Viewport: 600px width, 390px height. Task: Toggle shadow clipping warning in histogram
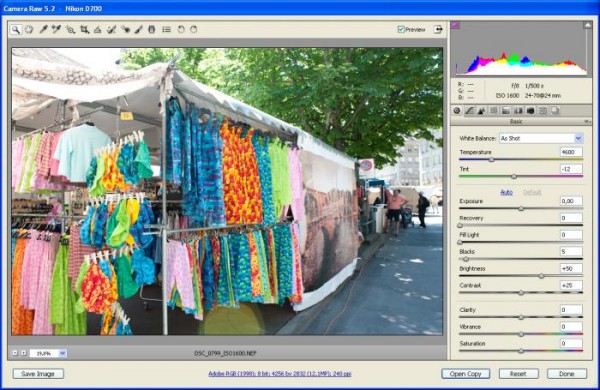click(x=455, y=26)
